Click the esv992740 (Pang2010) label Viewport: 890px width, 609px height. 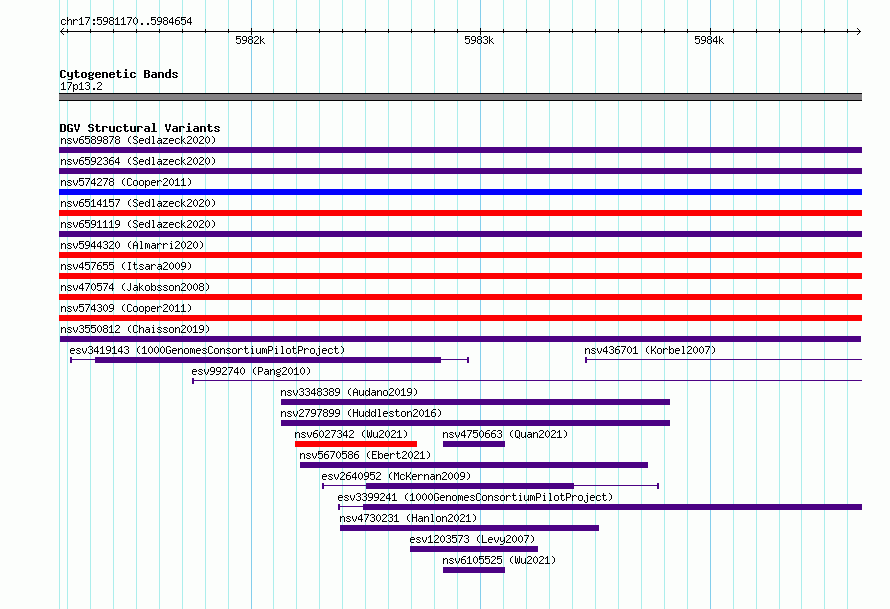click(x=251, y=371)
